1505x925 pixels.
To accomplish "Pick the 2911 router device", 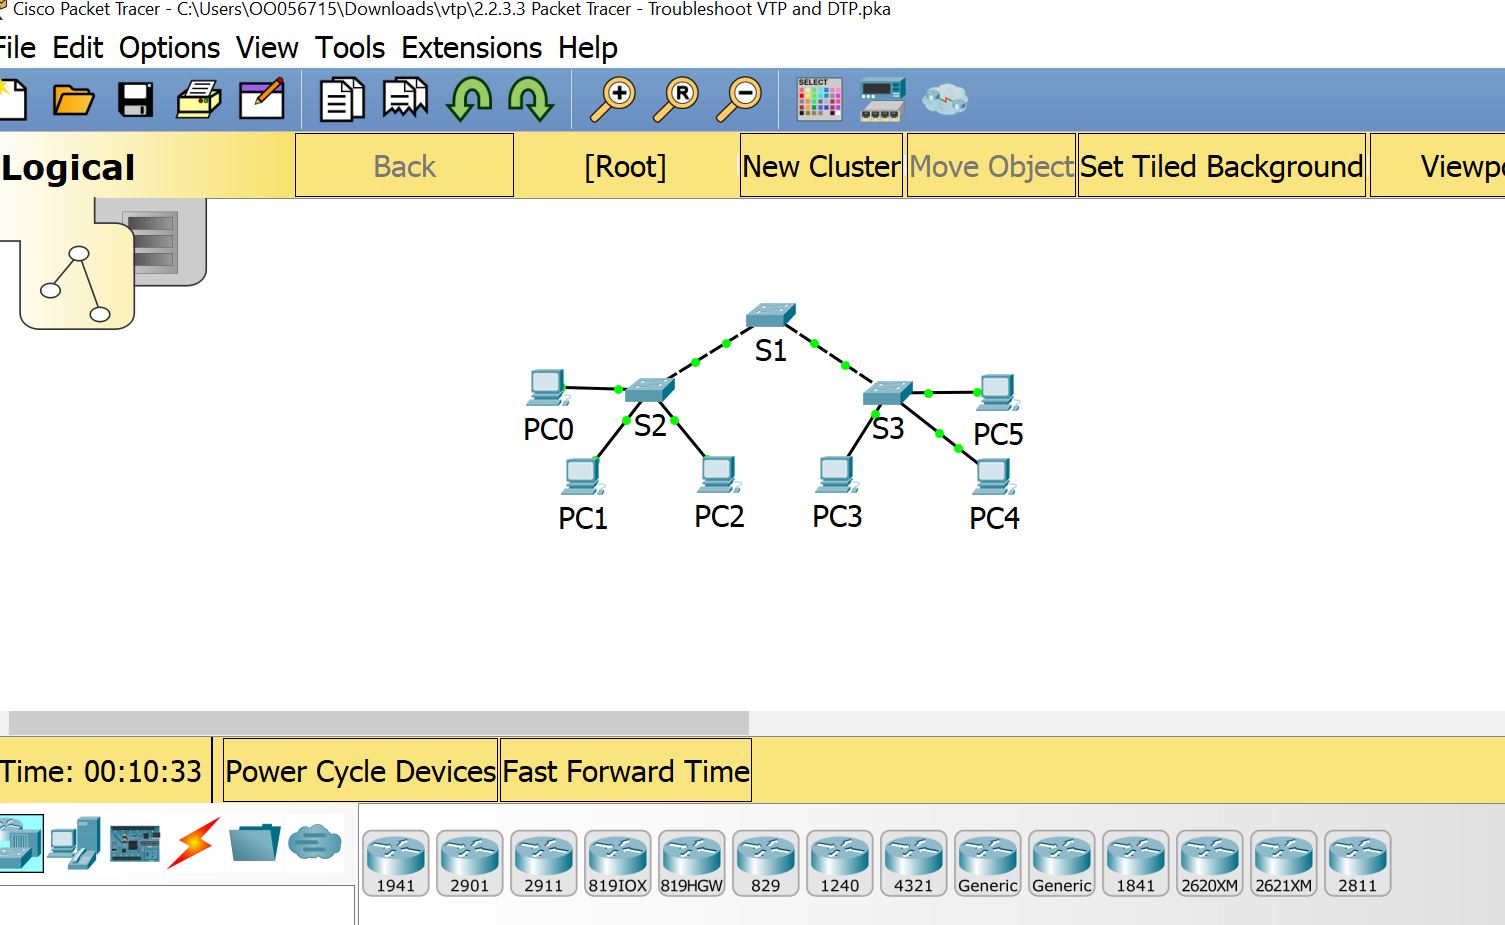I will pos(544,863).
